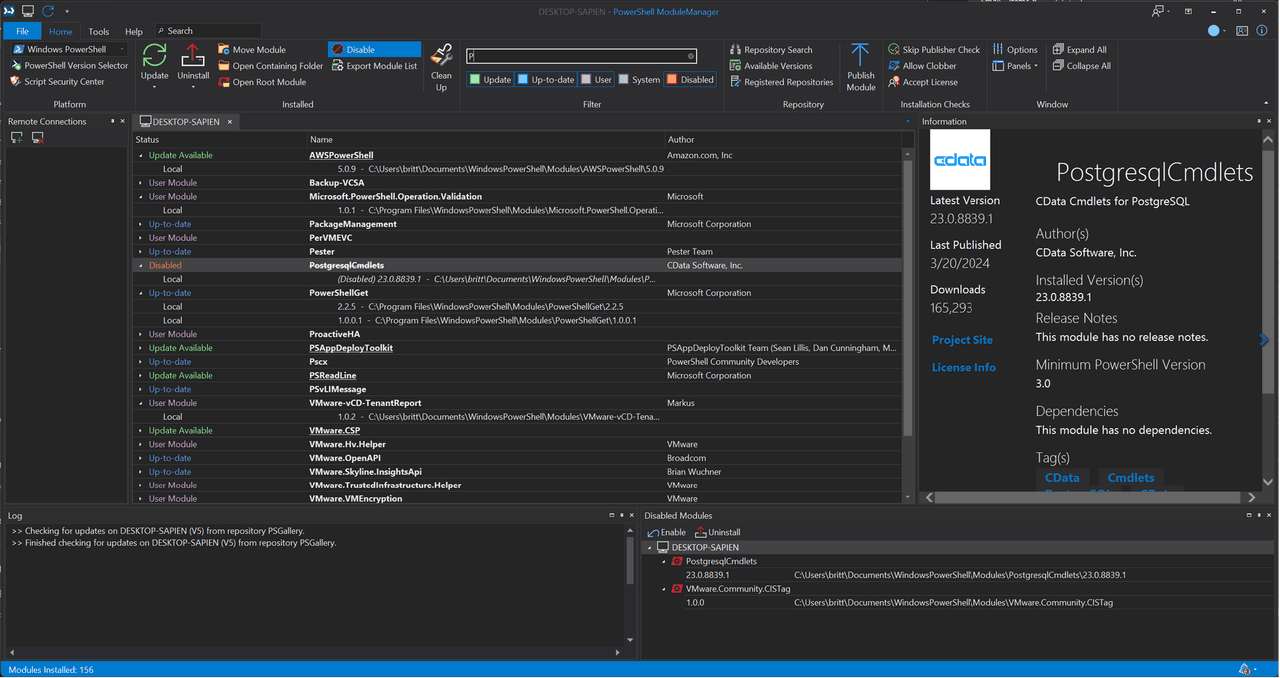This screenshot has height=678, width=1280.
Task: Open the feedback icon in title bar
Action: tap(1158, 11)
